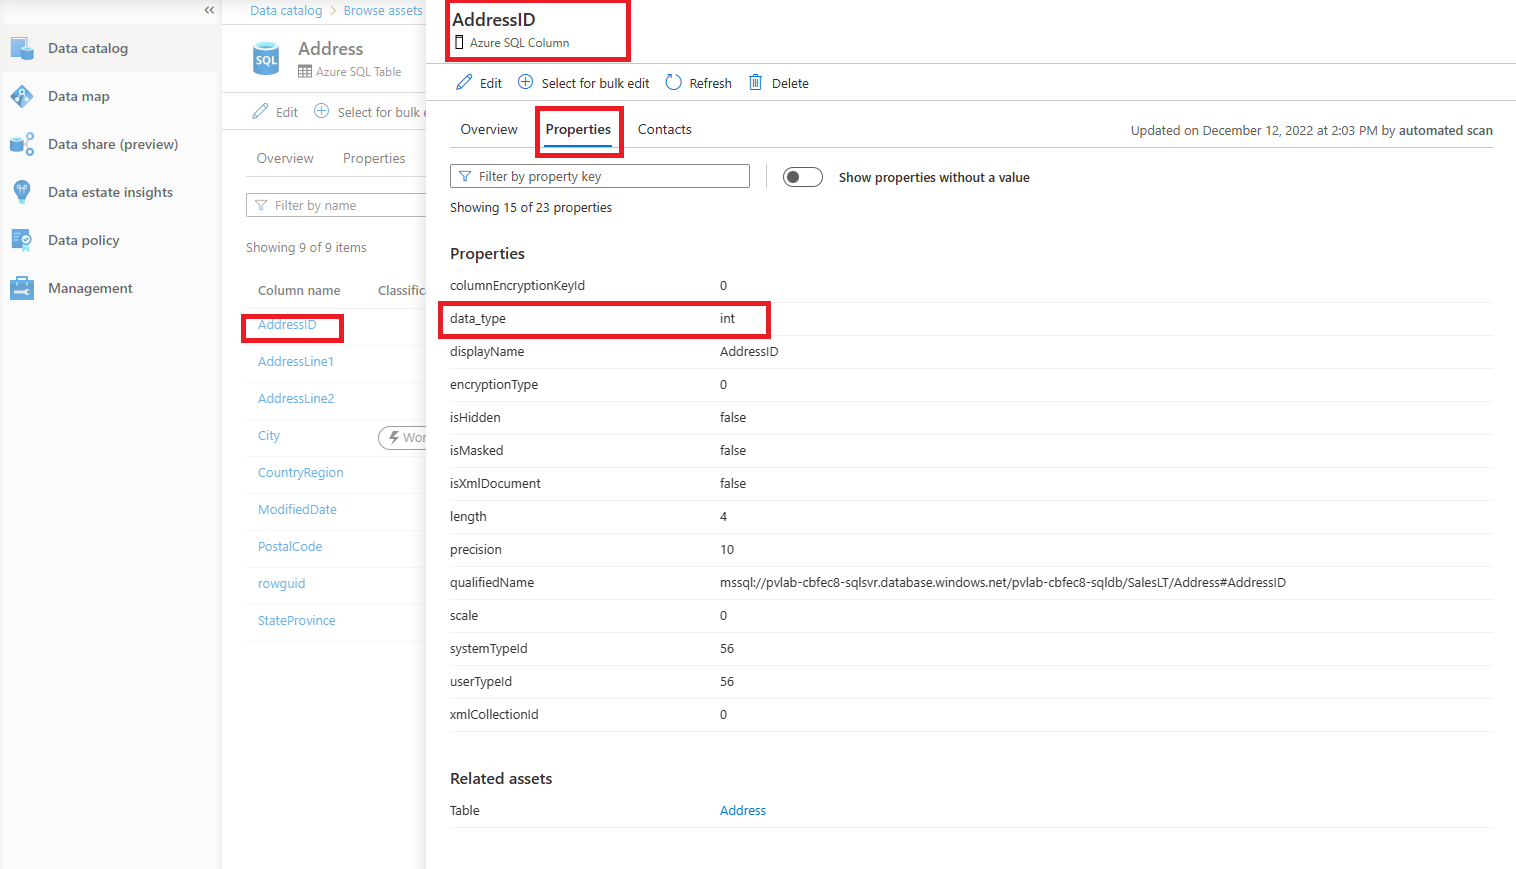Collapse the left navigation sidebar
The image size is (1516, 869).
pyautogui.click(x=209, y=10)
